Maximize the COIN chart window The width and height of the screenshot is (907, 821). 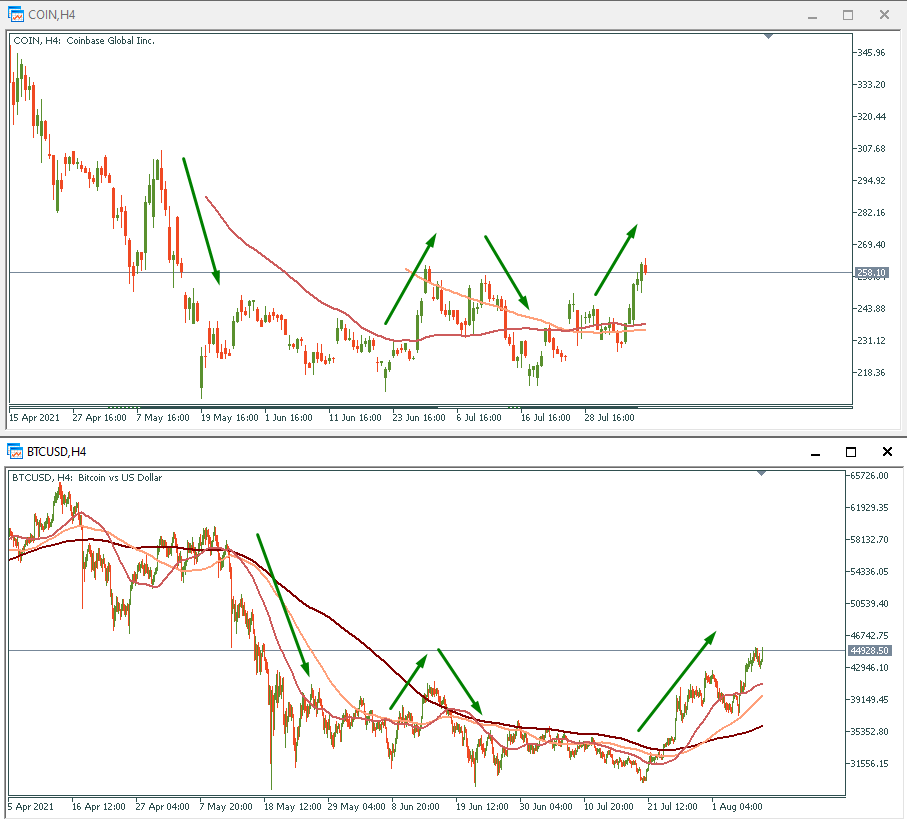(848, 15)
